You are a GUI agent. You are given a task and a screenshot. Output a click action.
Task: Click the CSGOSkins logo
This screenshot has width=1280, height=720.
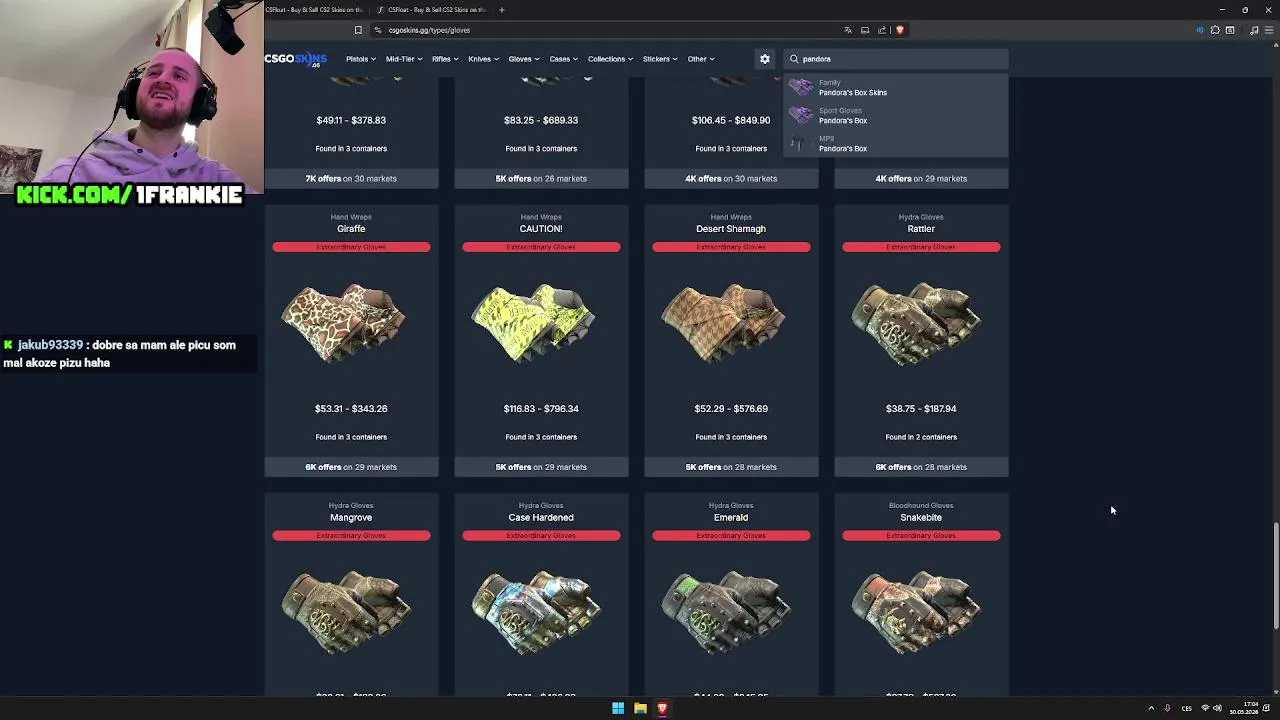[x=296, y=59]
